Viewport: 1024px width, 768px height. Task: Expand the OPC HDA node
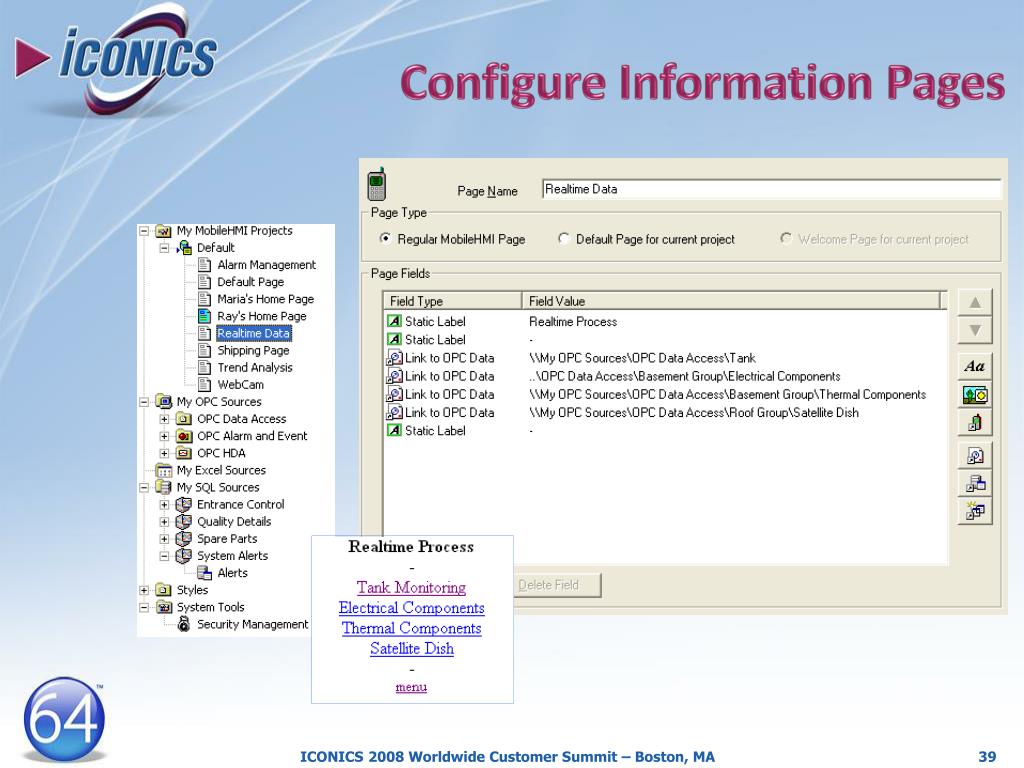165,453
